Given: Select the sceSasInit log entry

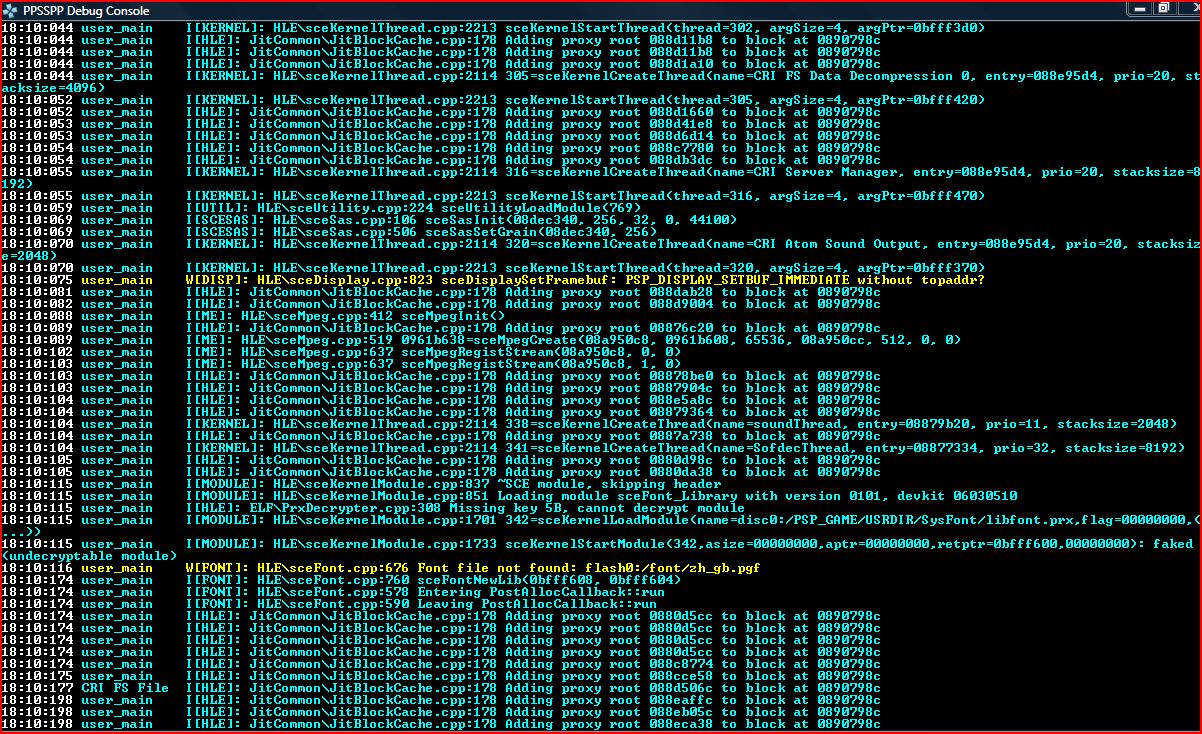Looking at the screenshot, I should 461,220.
